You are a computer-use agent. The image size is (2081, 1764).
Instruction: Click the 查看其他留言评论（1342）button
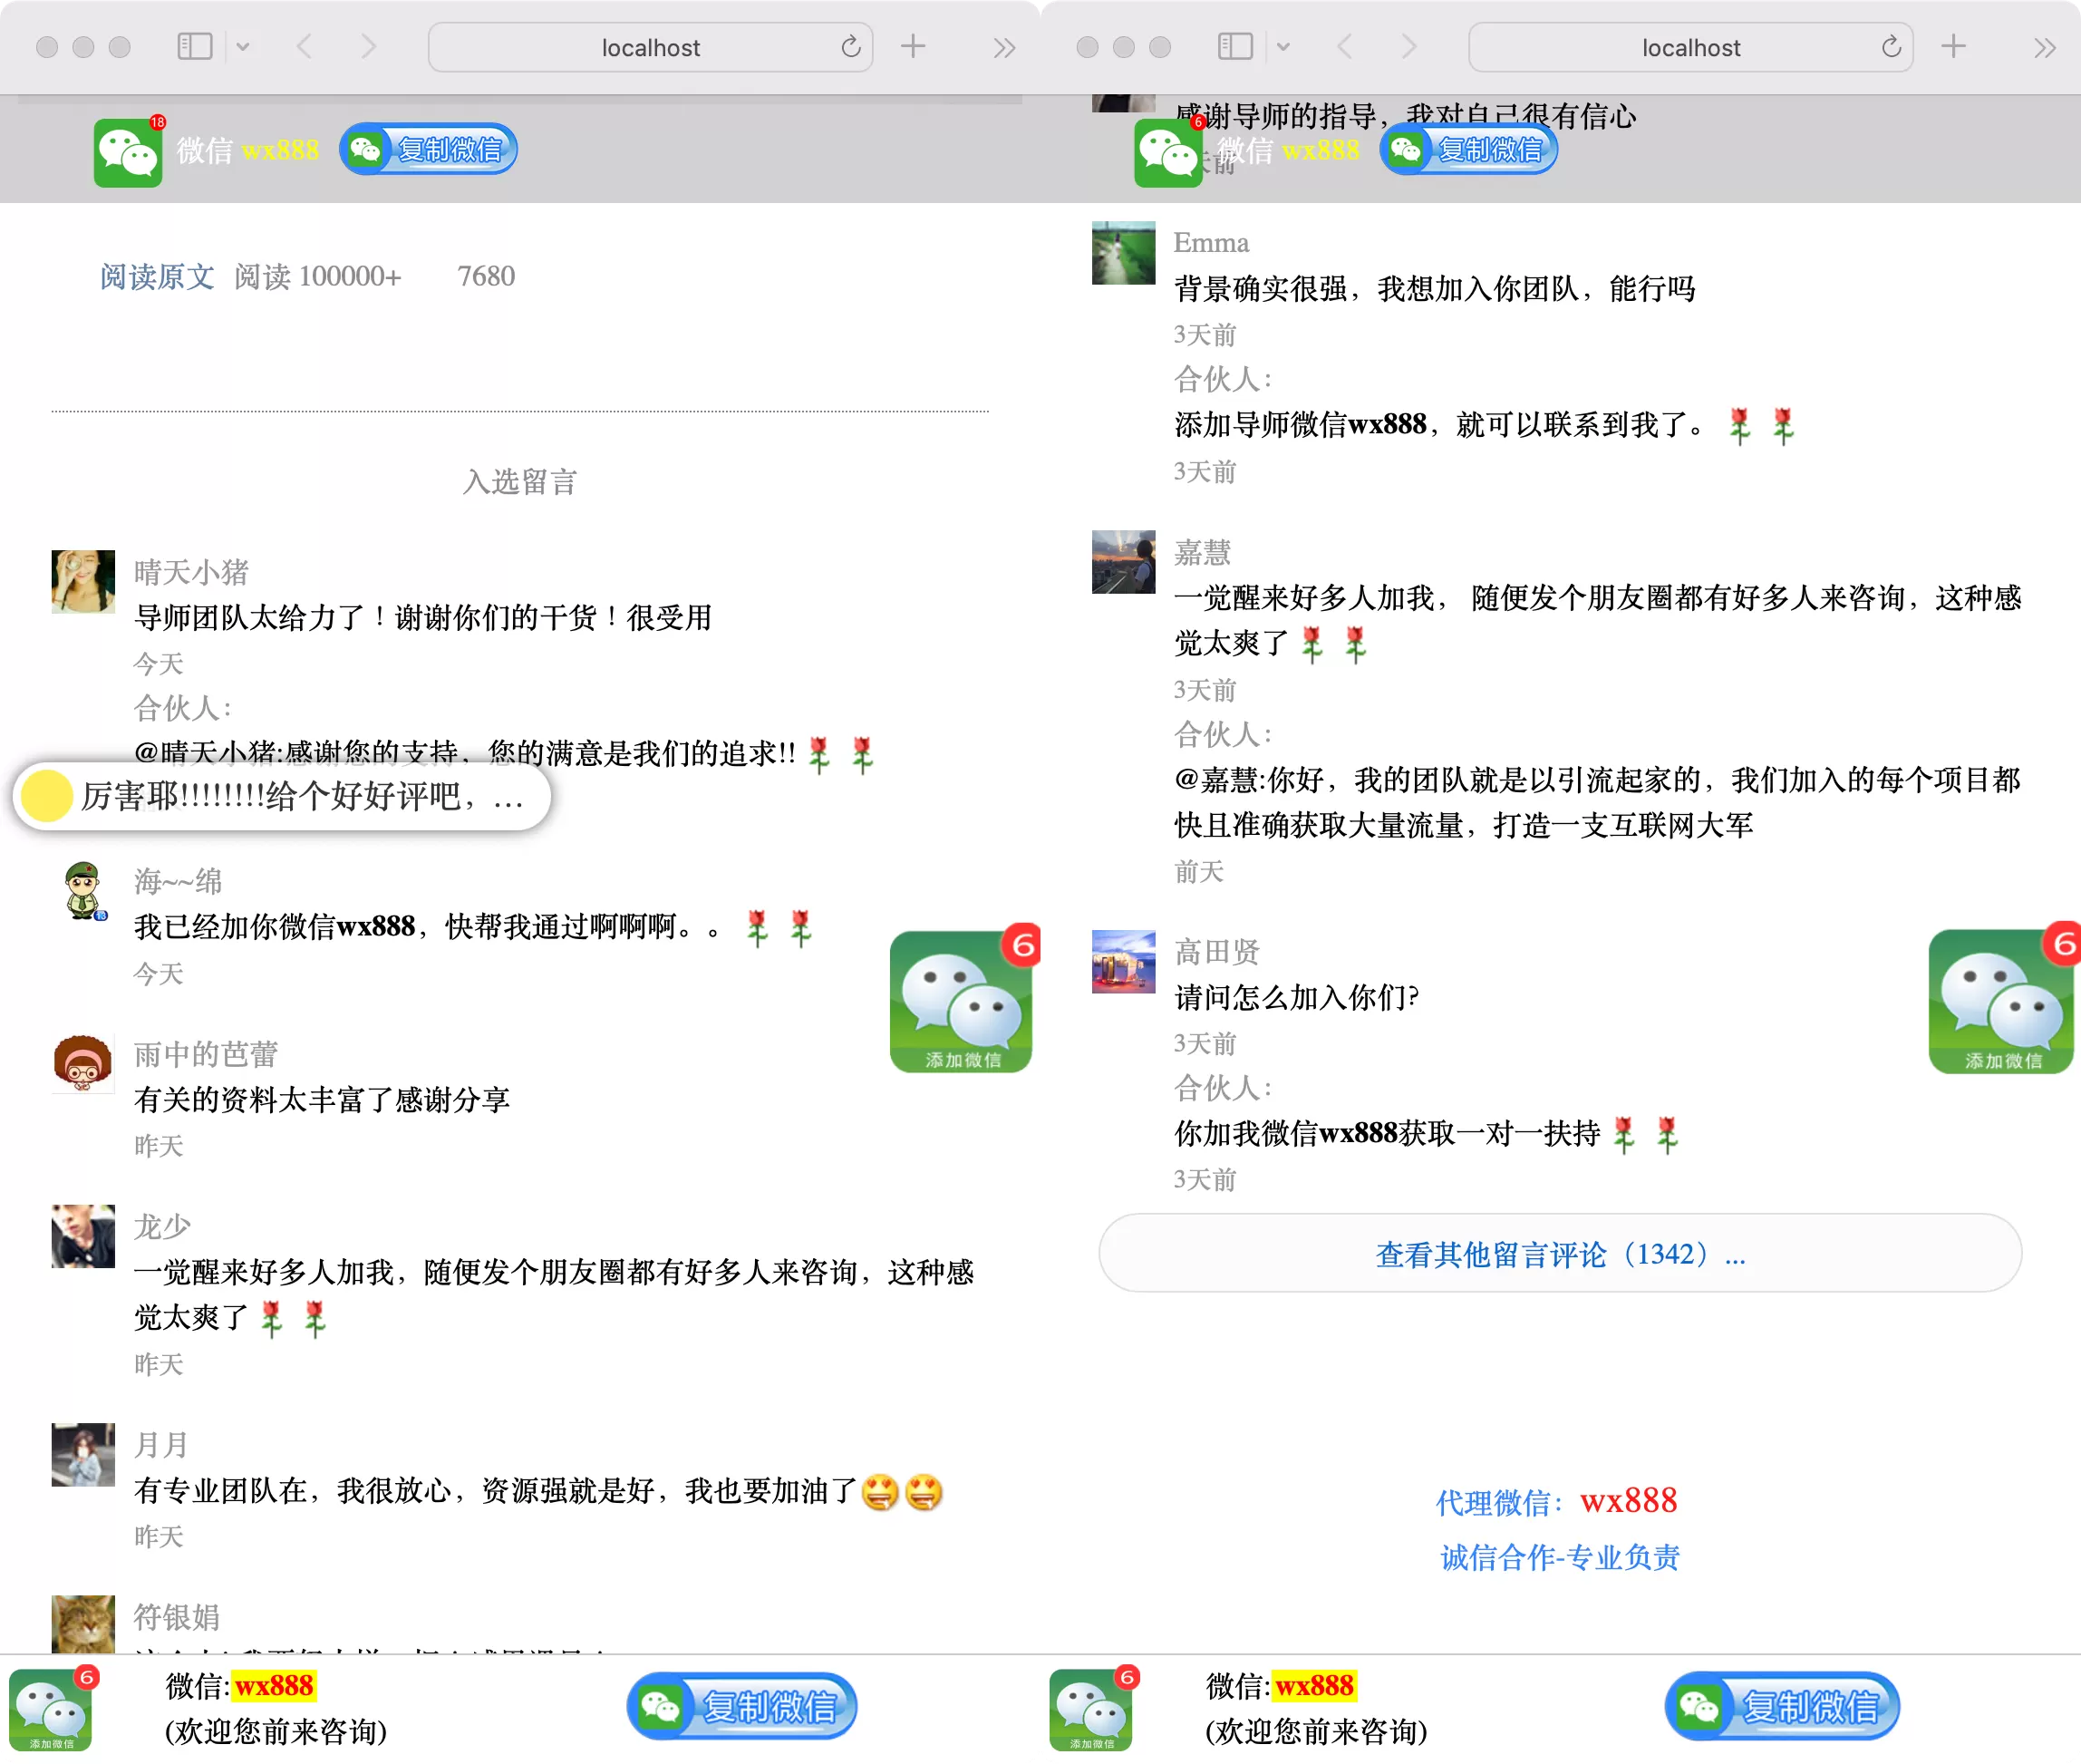pos(1560,1253)
